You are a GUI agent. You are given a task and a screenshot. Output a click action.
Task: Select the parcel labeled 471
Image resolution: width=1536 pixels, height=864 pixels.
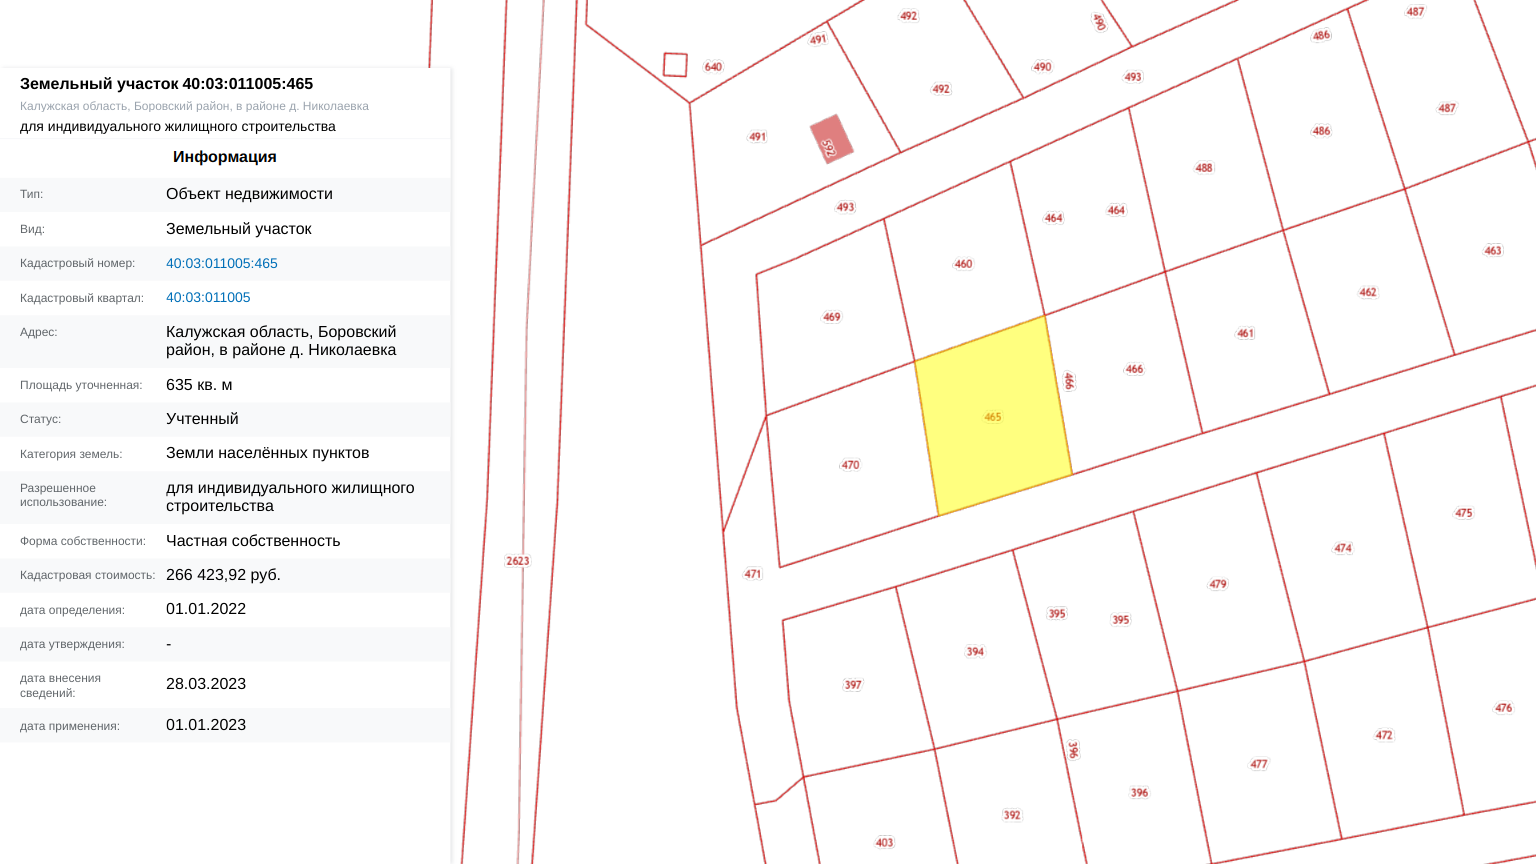pos(753,574)
